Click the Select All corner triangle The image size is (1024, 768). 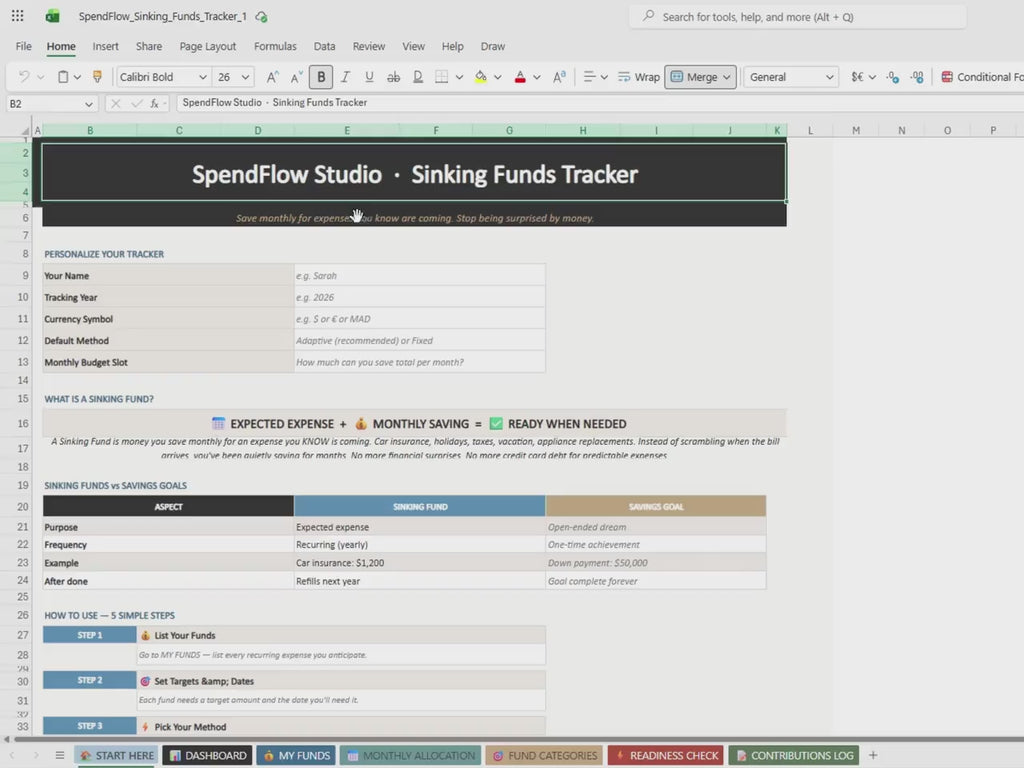(25, 131)
